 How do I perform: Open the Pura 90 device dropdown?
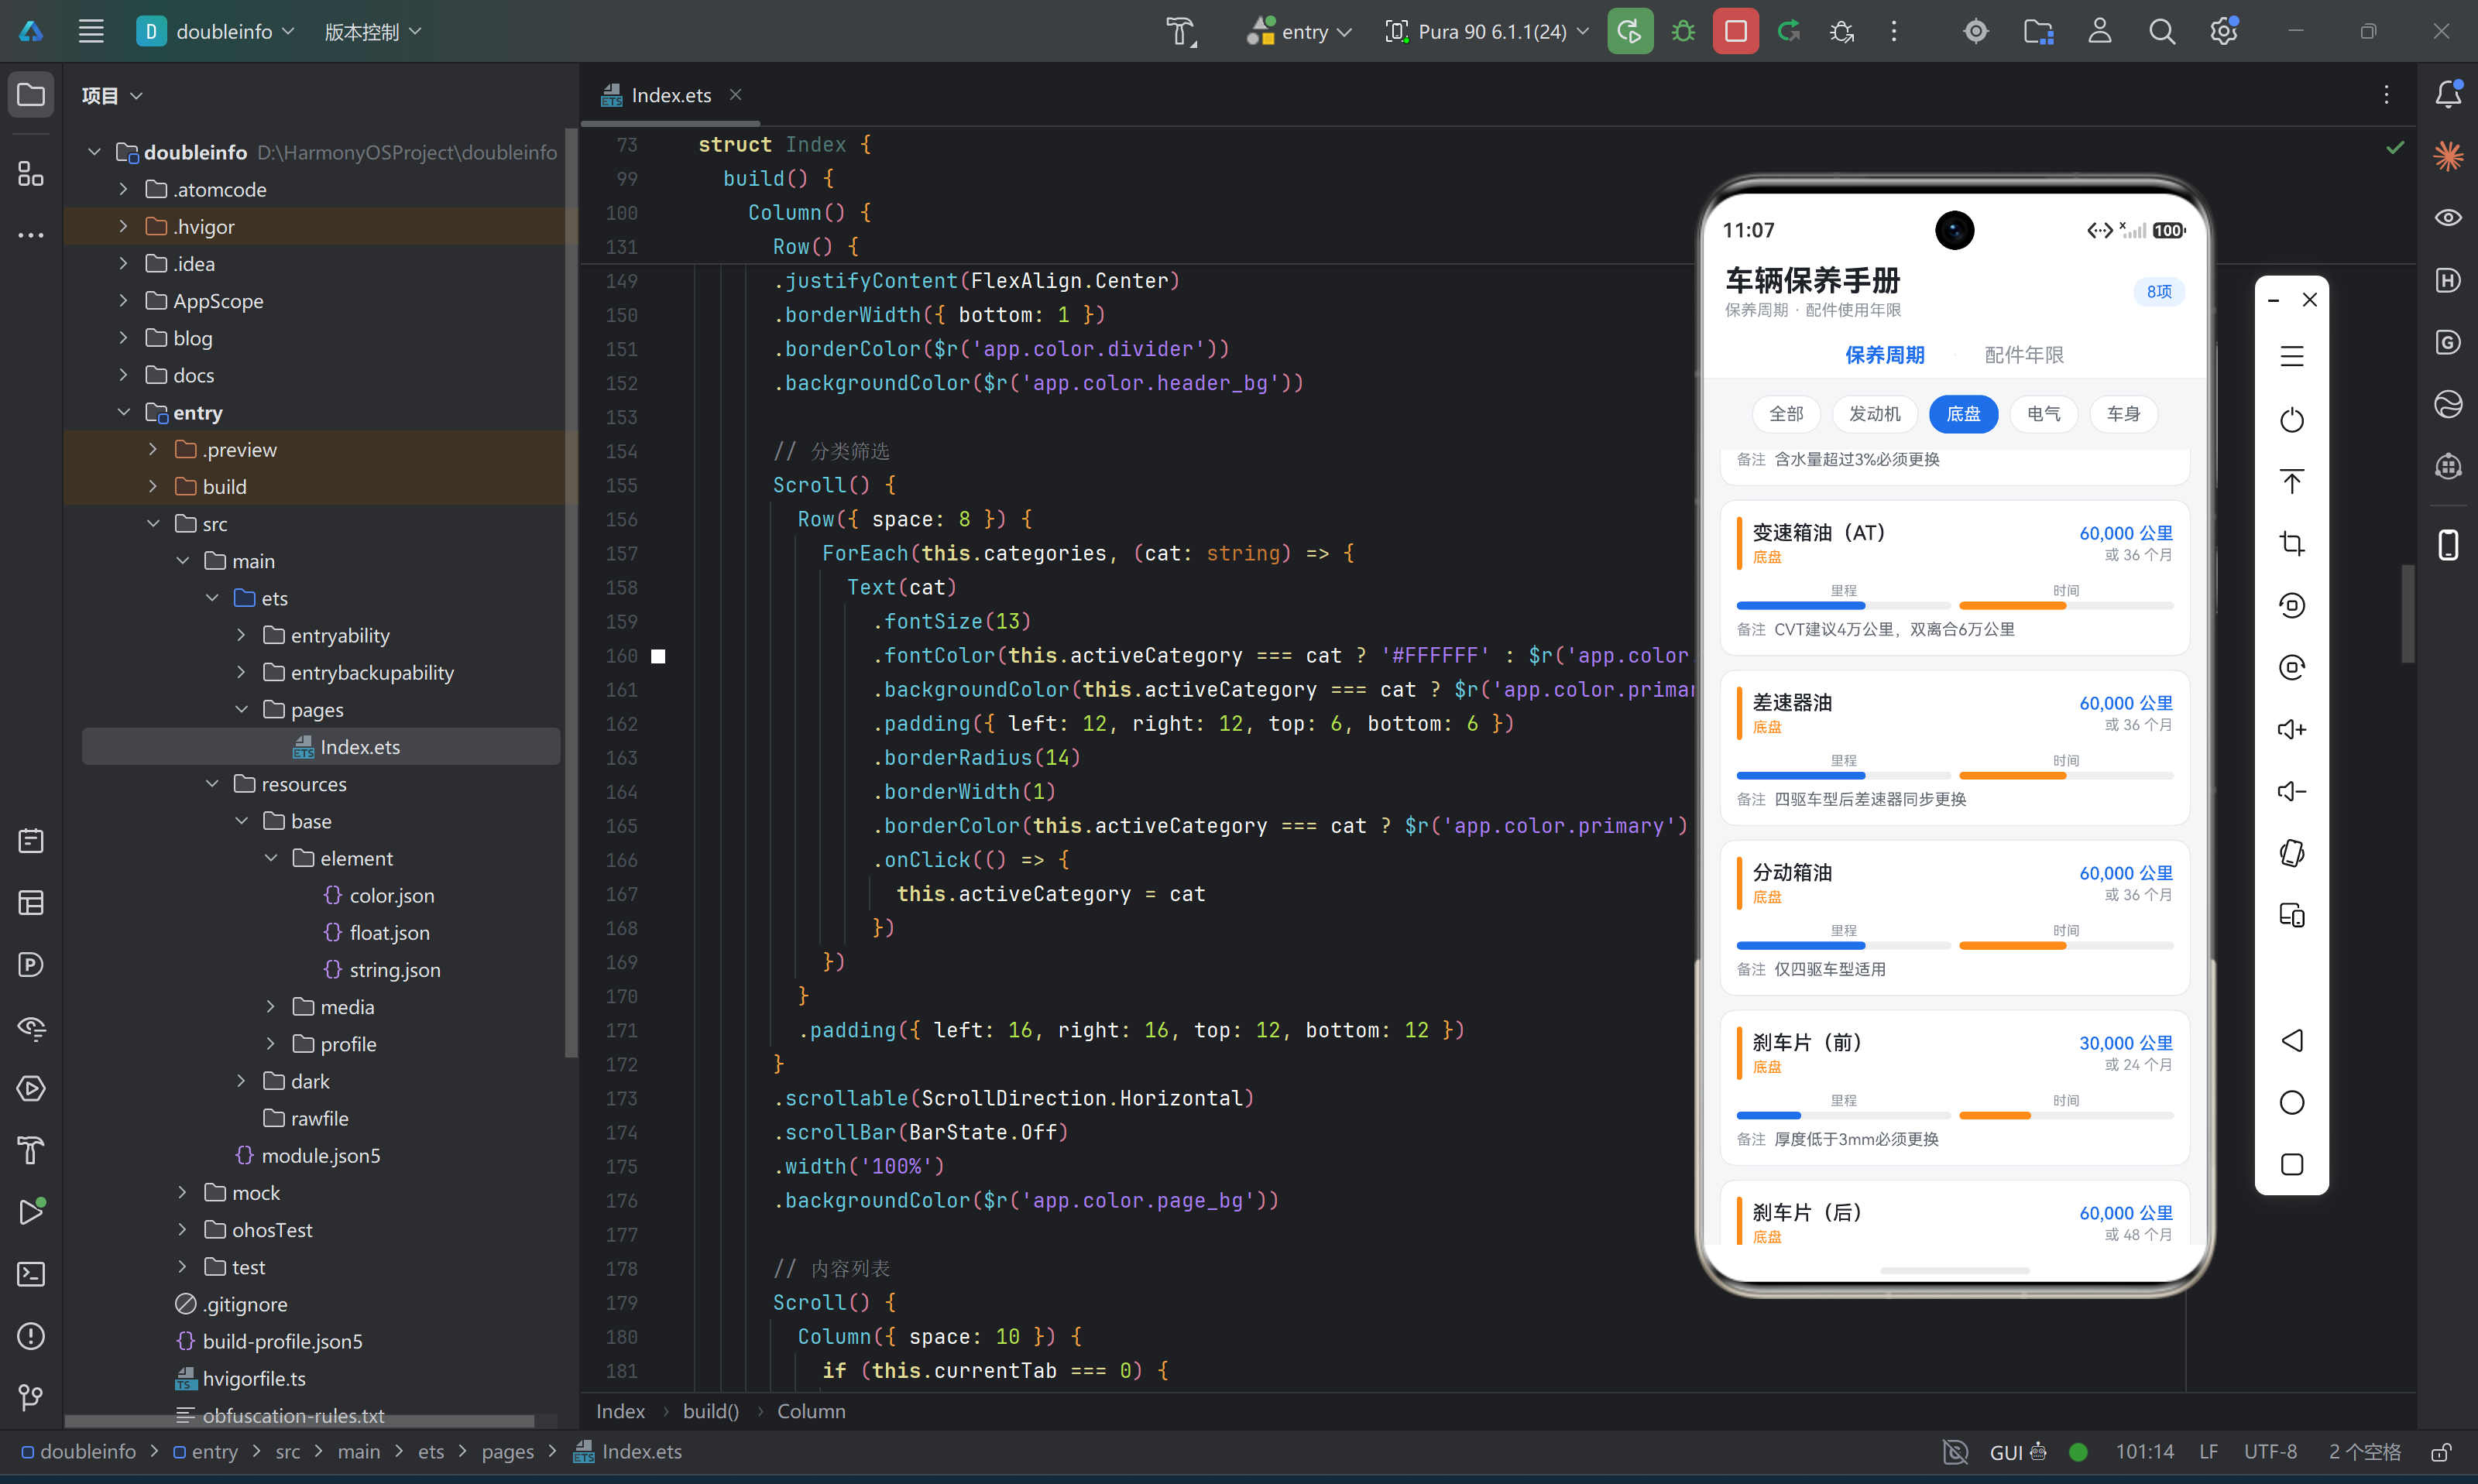1487,31
